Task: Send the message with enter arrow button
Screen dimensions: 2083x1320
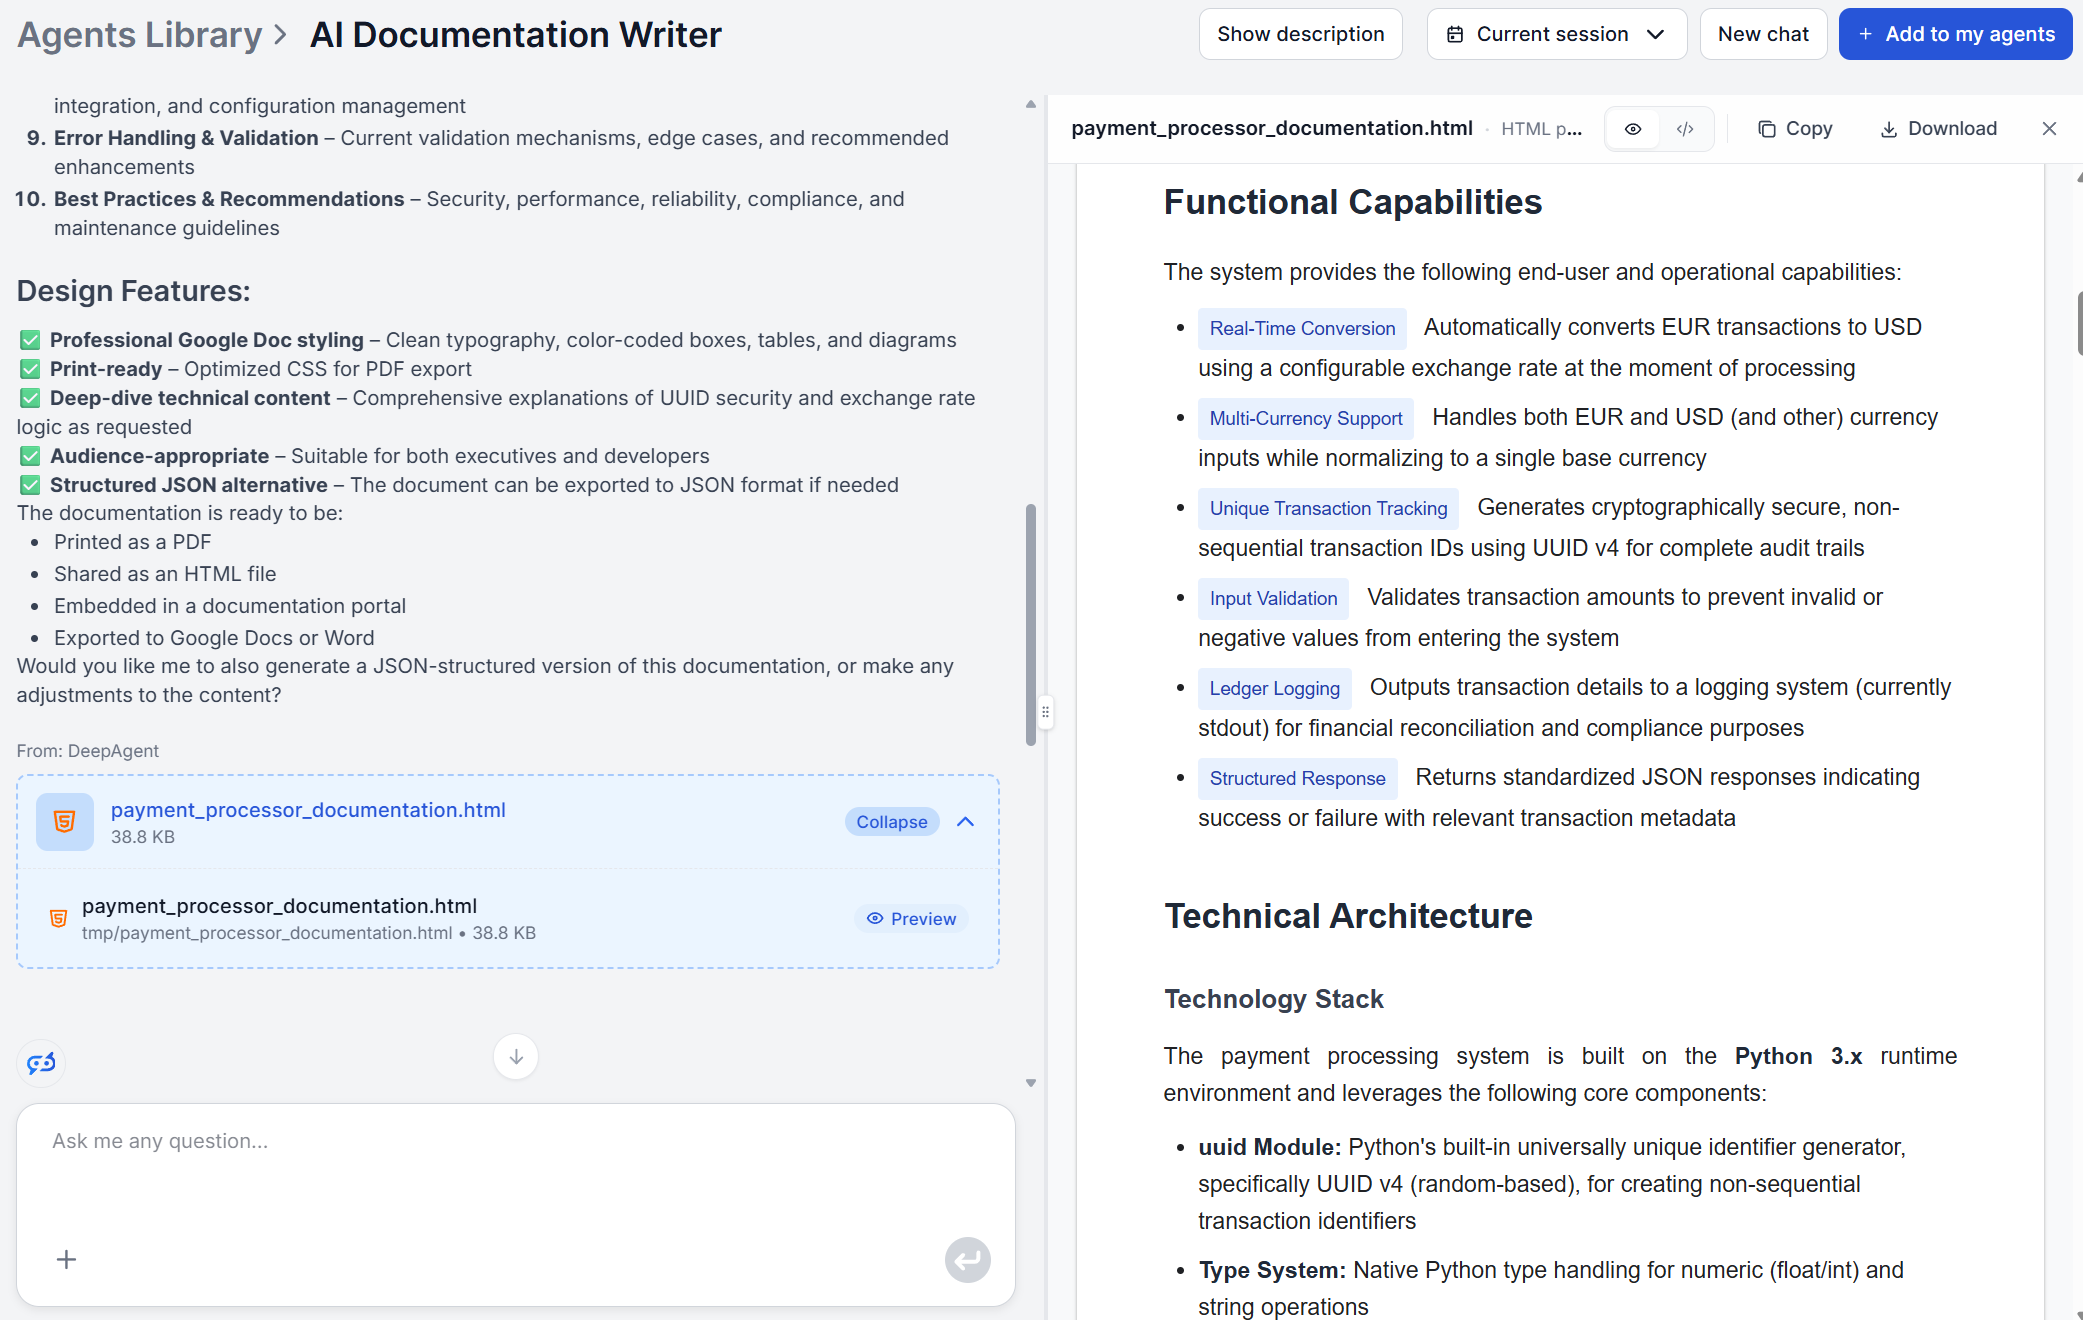Action: [x=968, y=1260]
